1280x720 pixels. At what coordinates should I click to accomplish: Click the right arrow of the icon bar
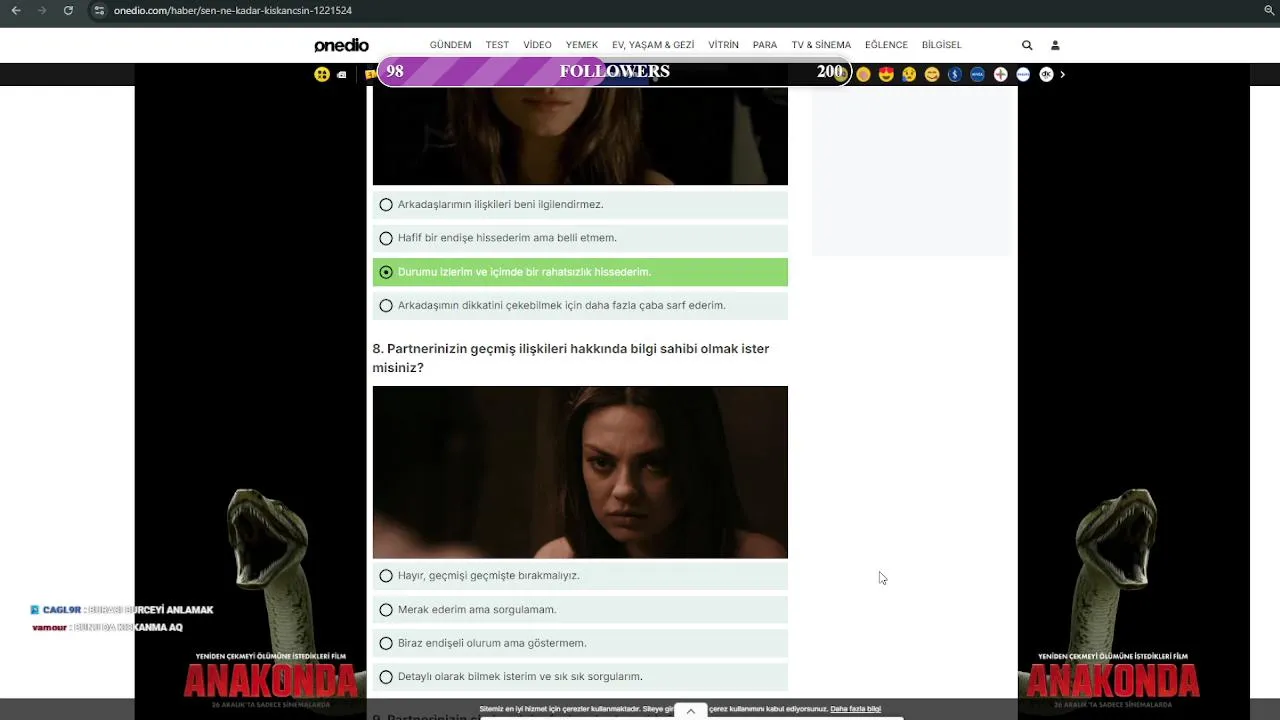pos(1062,74)
